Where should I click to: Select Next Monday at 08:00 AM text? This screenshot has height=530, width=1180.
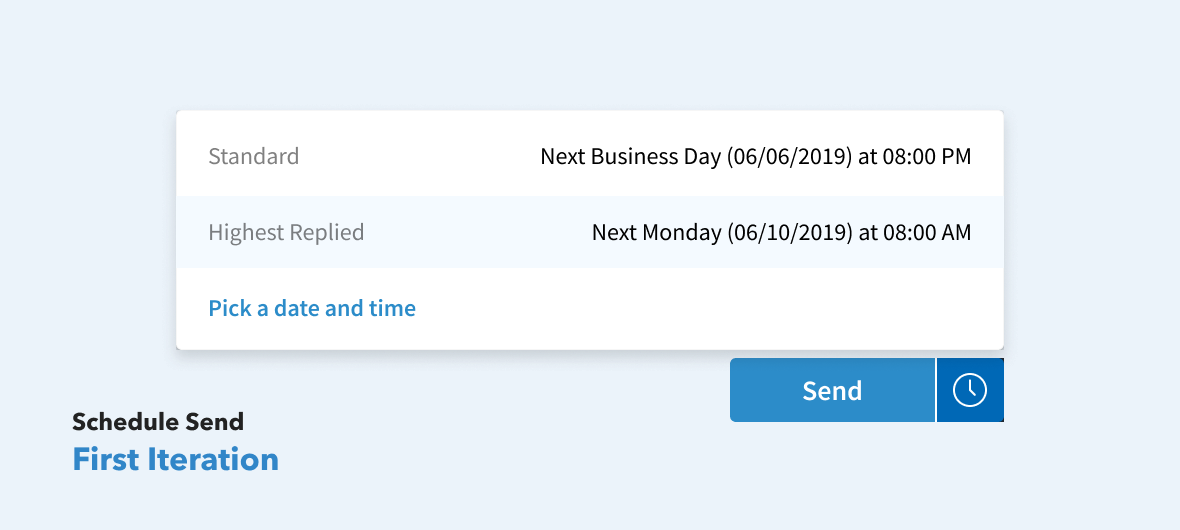[x=781, y=232]
